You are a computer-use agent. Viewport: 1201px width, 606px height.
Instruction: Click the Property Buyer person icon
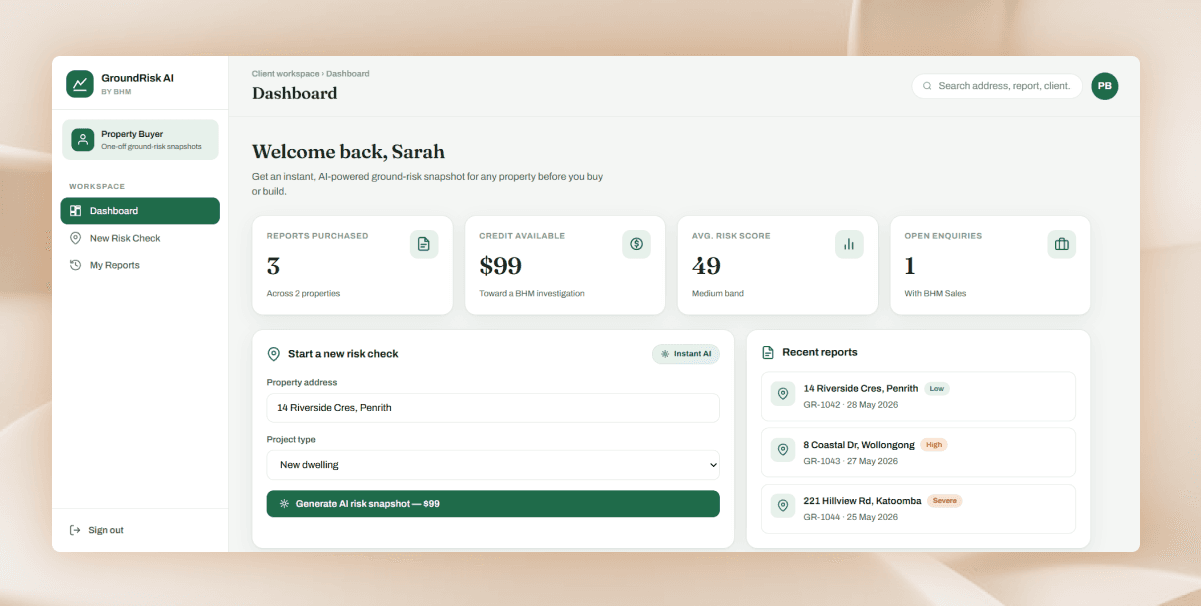point(83,139)
